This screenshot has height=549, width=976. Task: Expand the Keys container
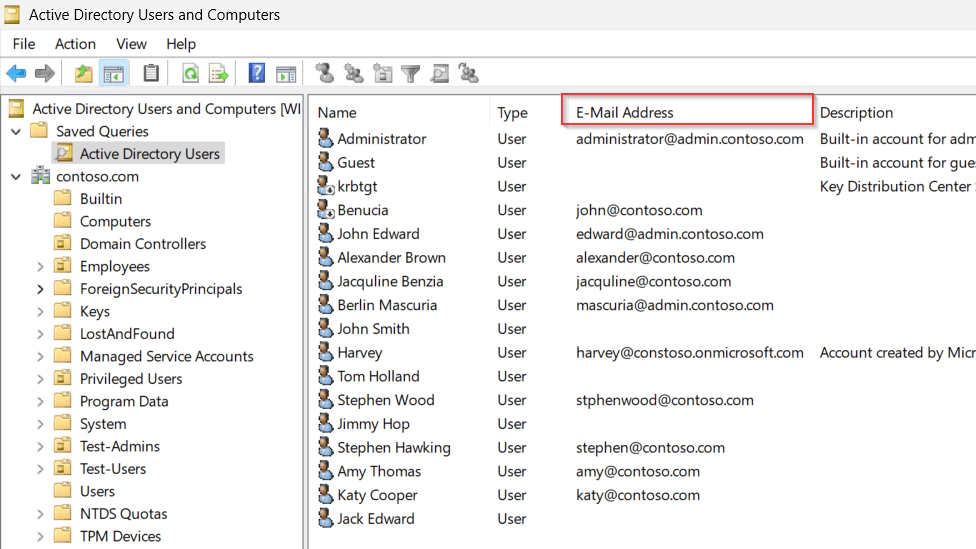40,311
